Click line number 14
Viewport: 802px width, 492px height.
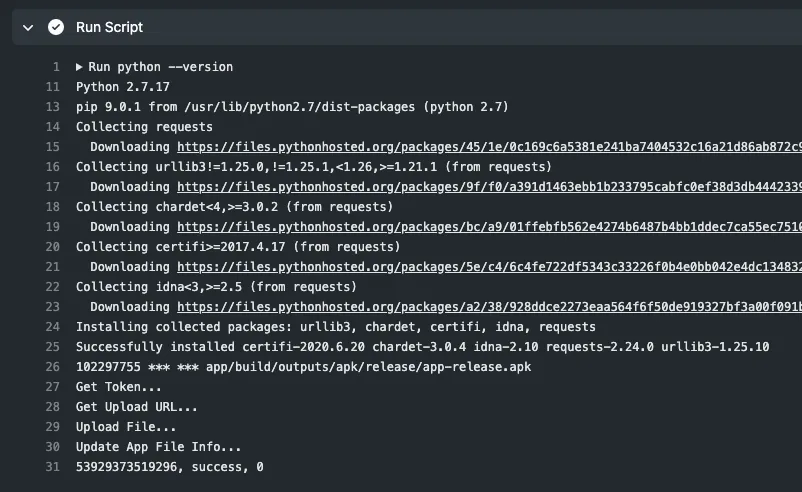(53, 127)
